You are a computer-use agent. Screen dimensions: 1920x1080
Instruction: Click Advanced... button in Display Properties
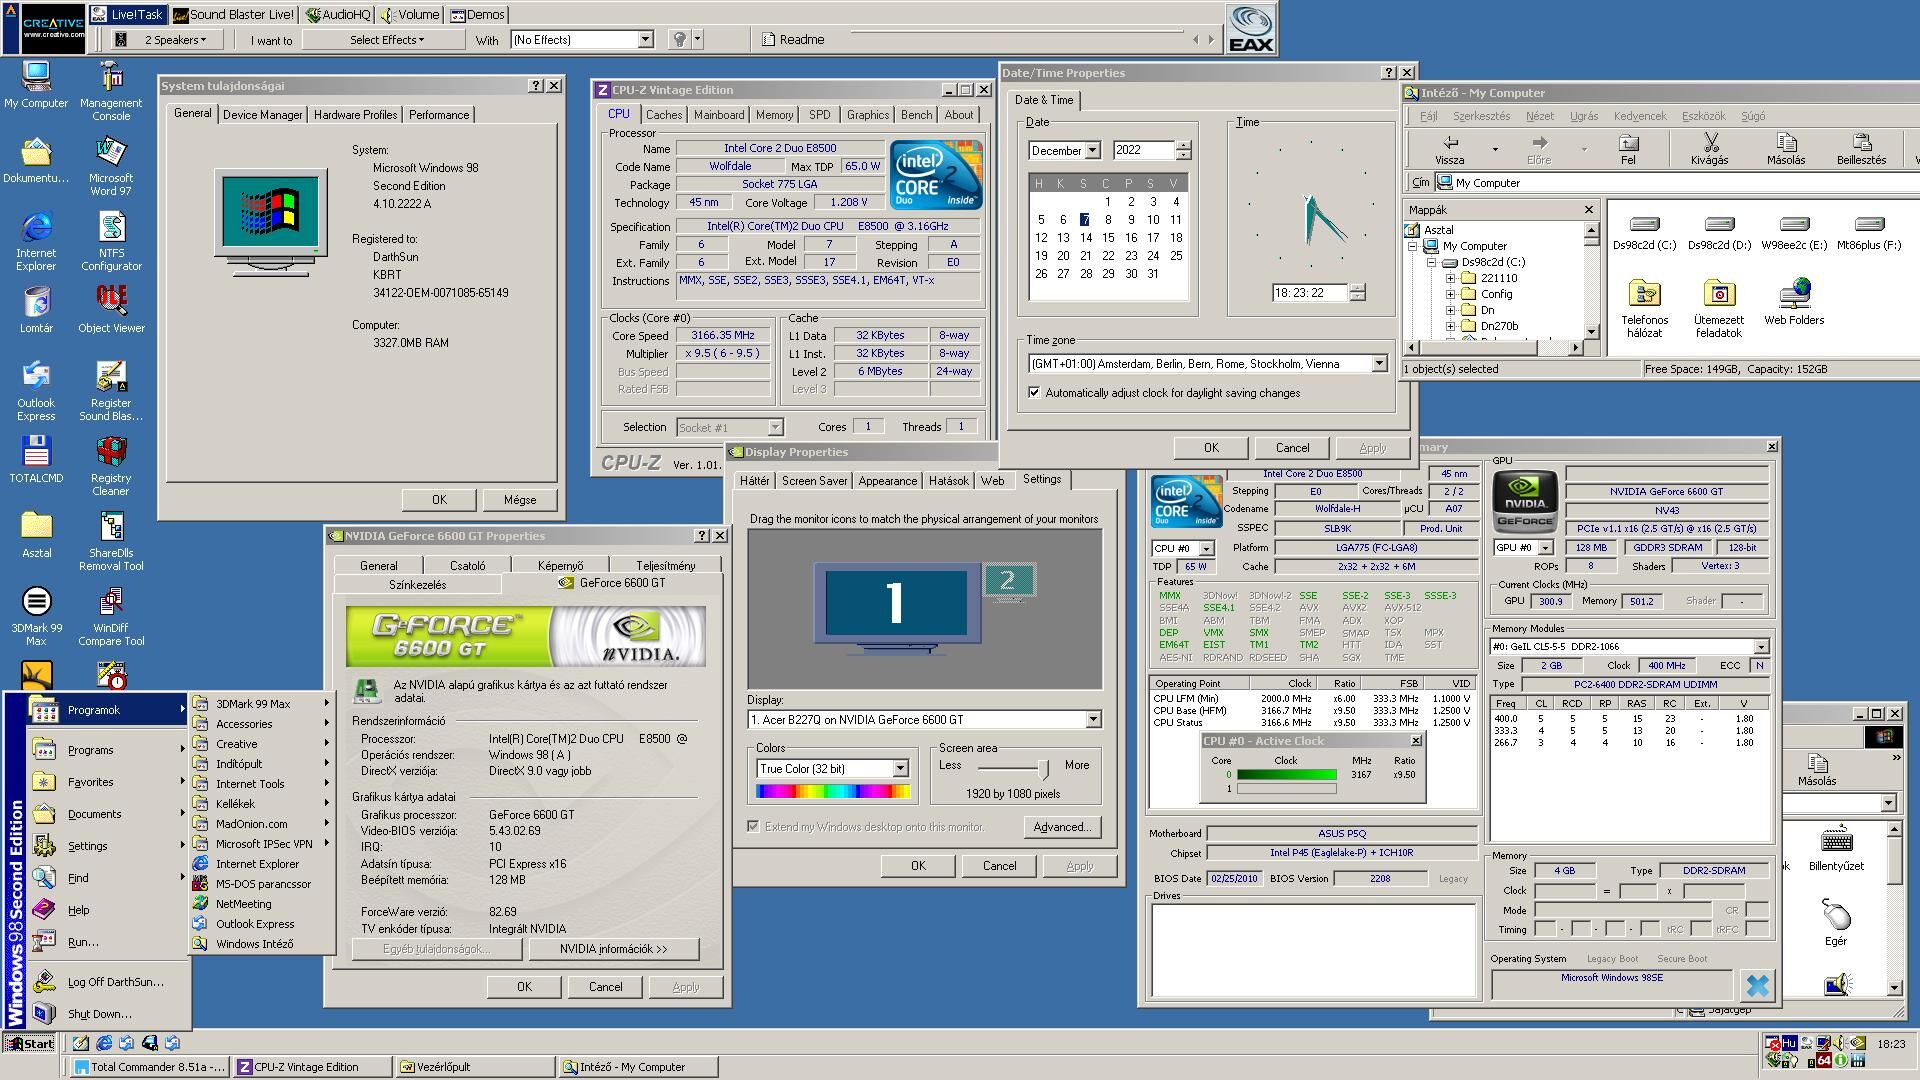(1062, 827)
